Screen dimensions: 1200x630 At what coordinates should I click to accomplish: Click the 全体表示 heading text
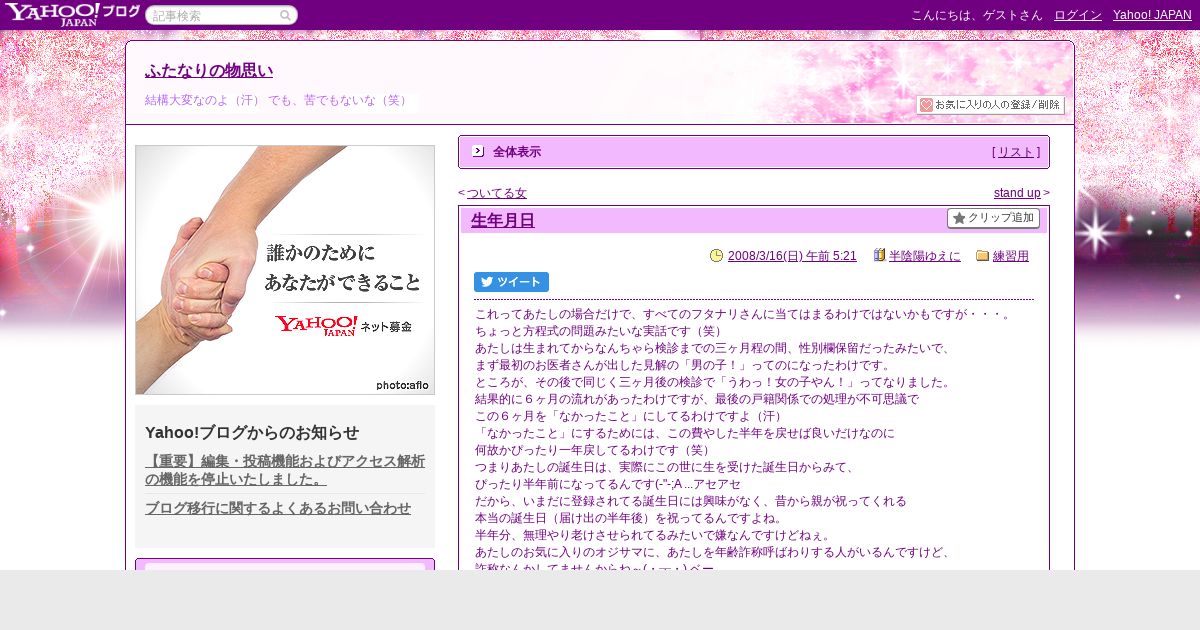click(x=517, y=152)
